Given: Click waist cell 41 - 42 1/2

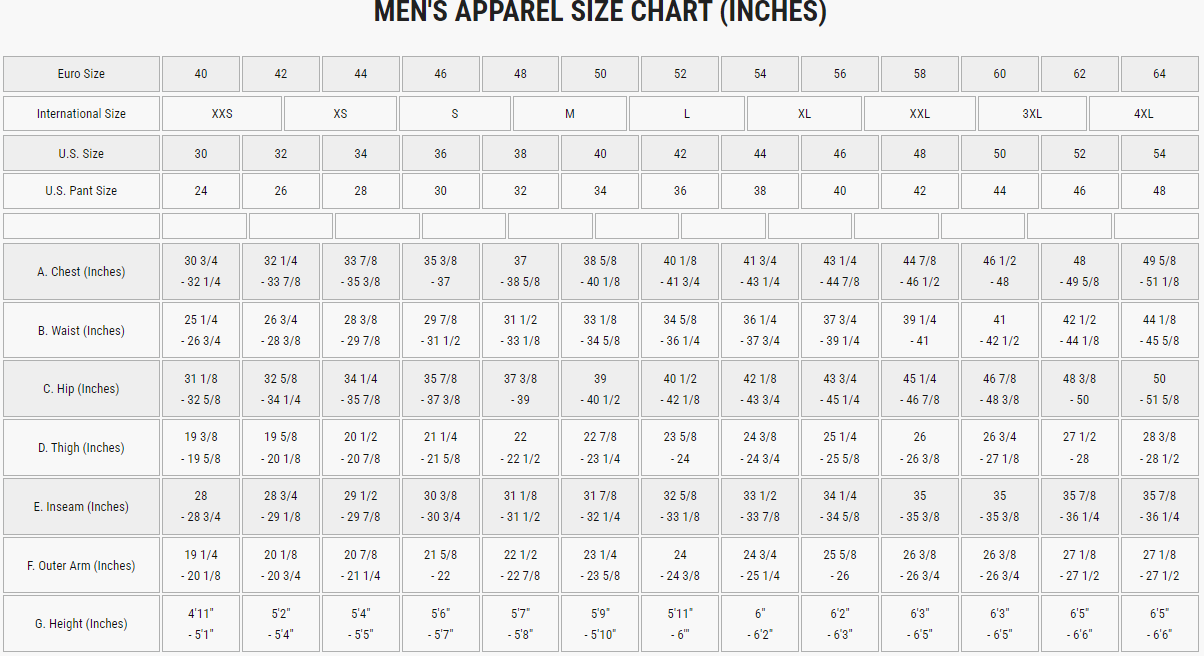Looking at the screenshot, I should tap(999, 331).
